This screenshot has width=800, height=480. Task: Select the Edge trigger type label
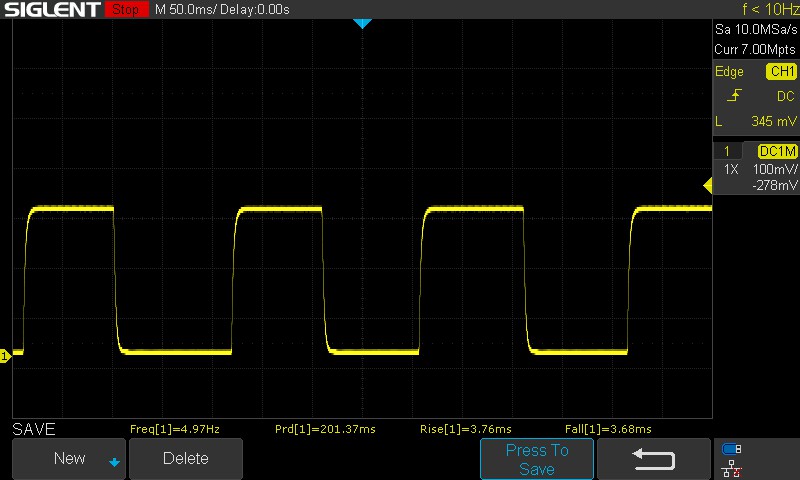tap(729, 72)
